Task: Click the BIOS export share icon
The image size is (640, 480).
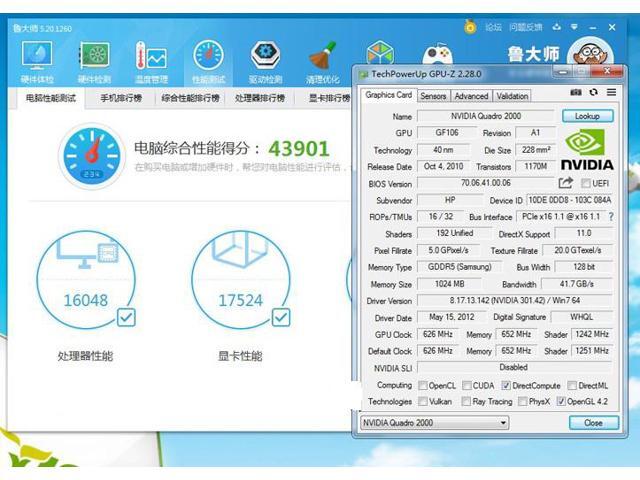Action: tap(566, 183)
